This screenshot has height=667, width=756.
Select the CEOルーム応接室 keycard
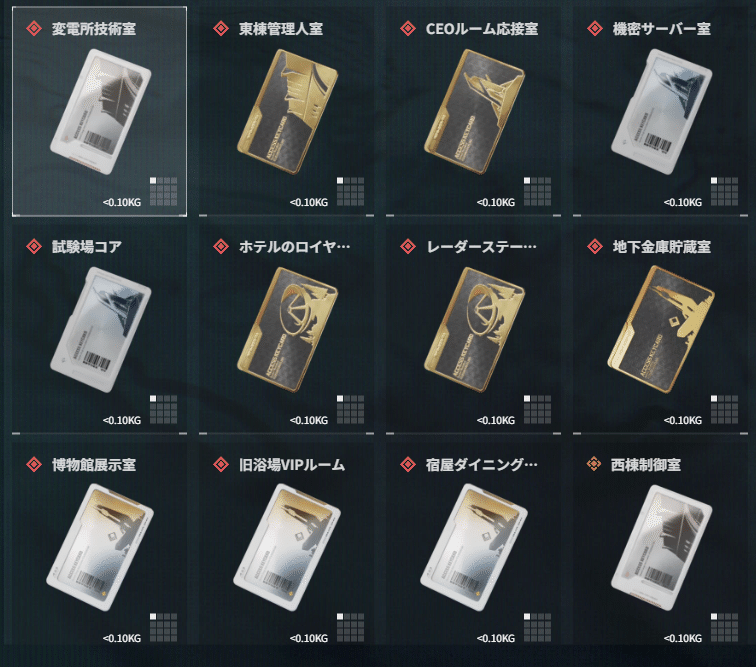[x=474, y=111]
